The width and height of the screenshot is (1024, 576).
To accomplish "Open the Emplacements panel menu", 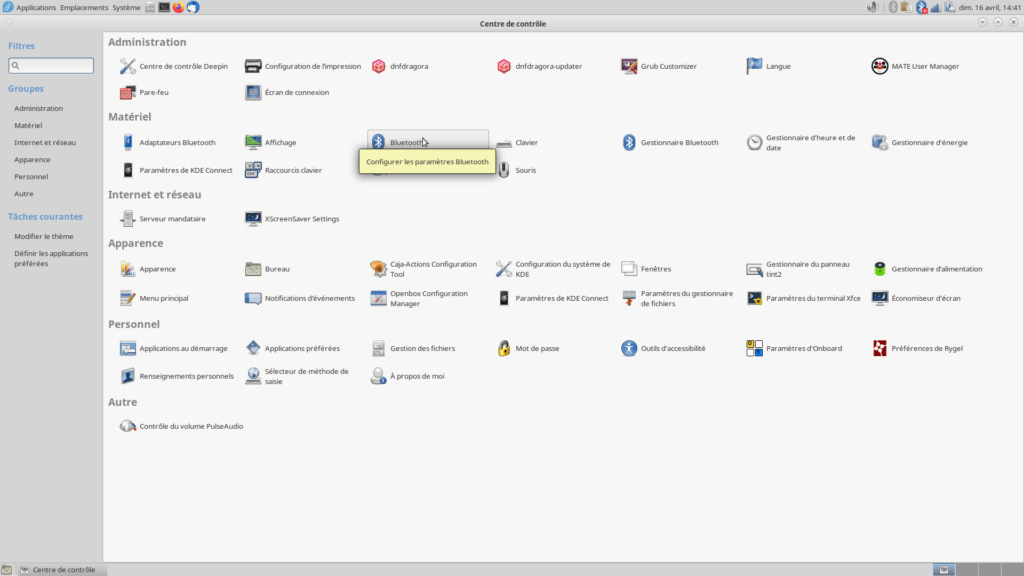I will 84,7.
